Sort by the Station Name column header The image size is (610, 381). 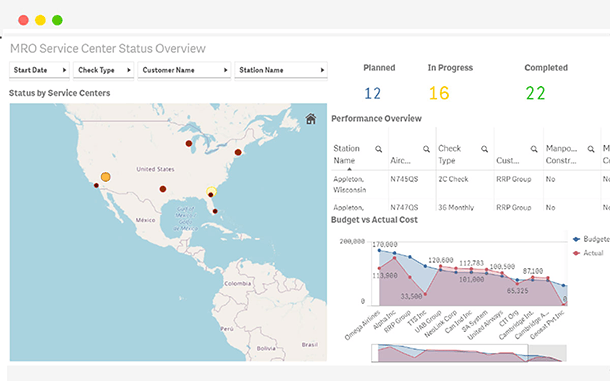coord(346,154)
